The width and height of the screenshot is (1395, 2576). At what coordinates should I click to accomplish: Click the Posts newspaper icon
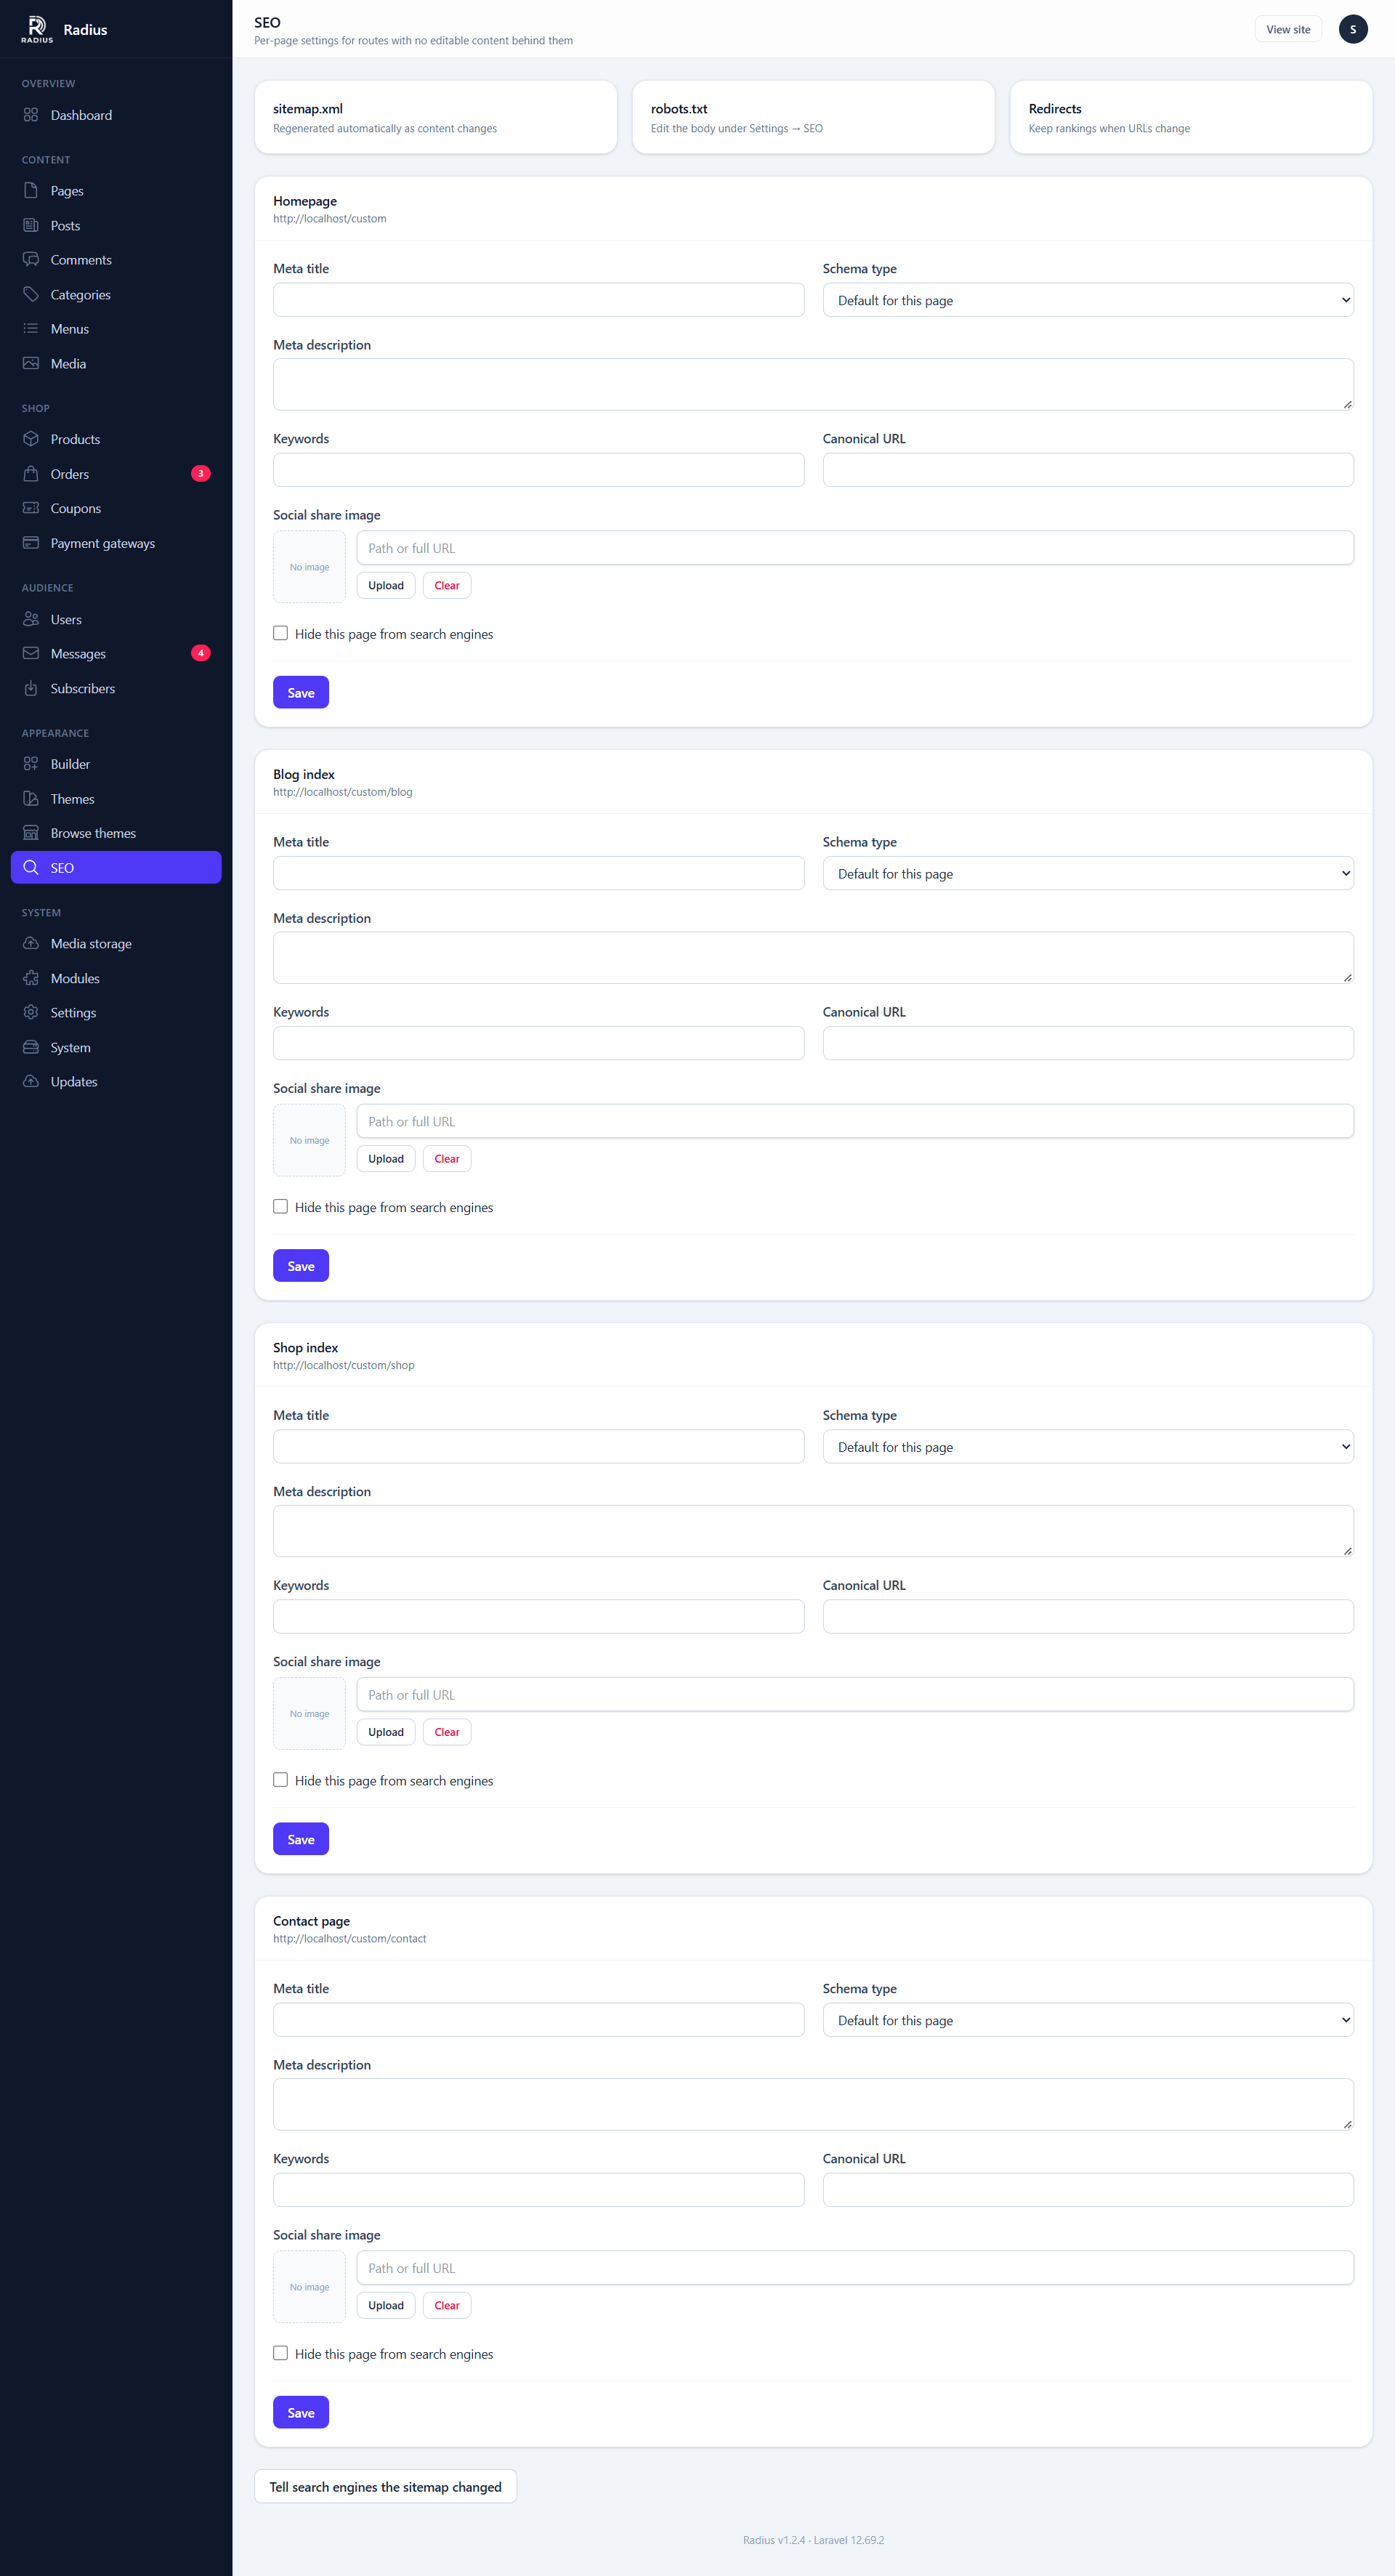point(31,225)
